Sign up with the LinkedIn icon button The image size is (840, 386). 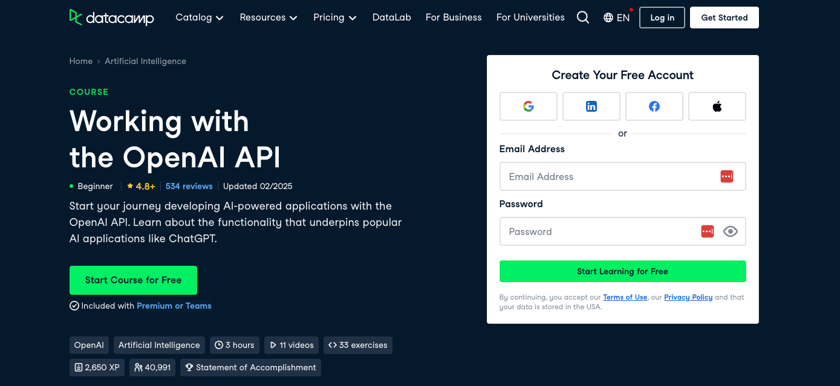(591, 107)
